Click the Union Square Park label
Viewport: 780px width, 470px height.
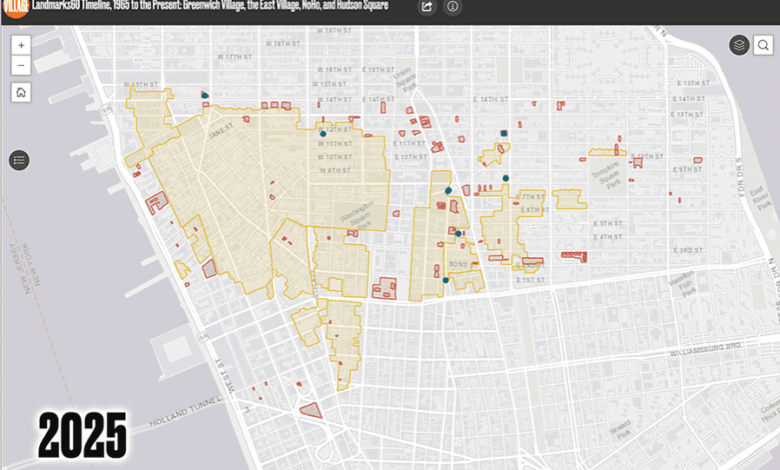[x=403, y=78]
